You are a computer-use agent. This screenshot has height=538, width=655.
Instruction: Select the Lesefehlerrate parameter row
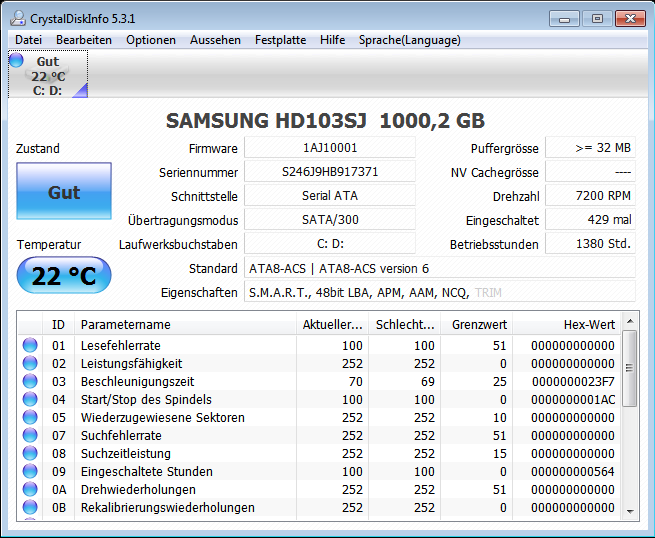click(x=320, y=345)
